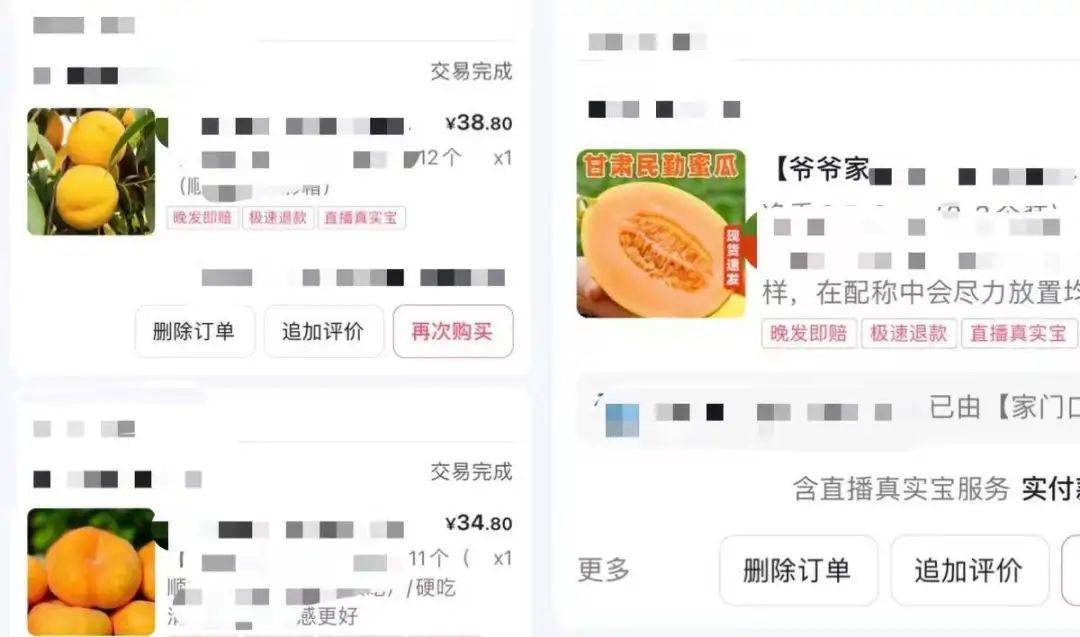Open the yellow peach product thumbnail
The width and height of the screenshot is (1080, 637).
[92, 171]
